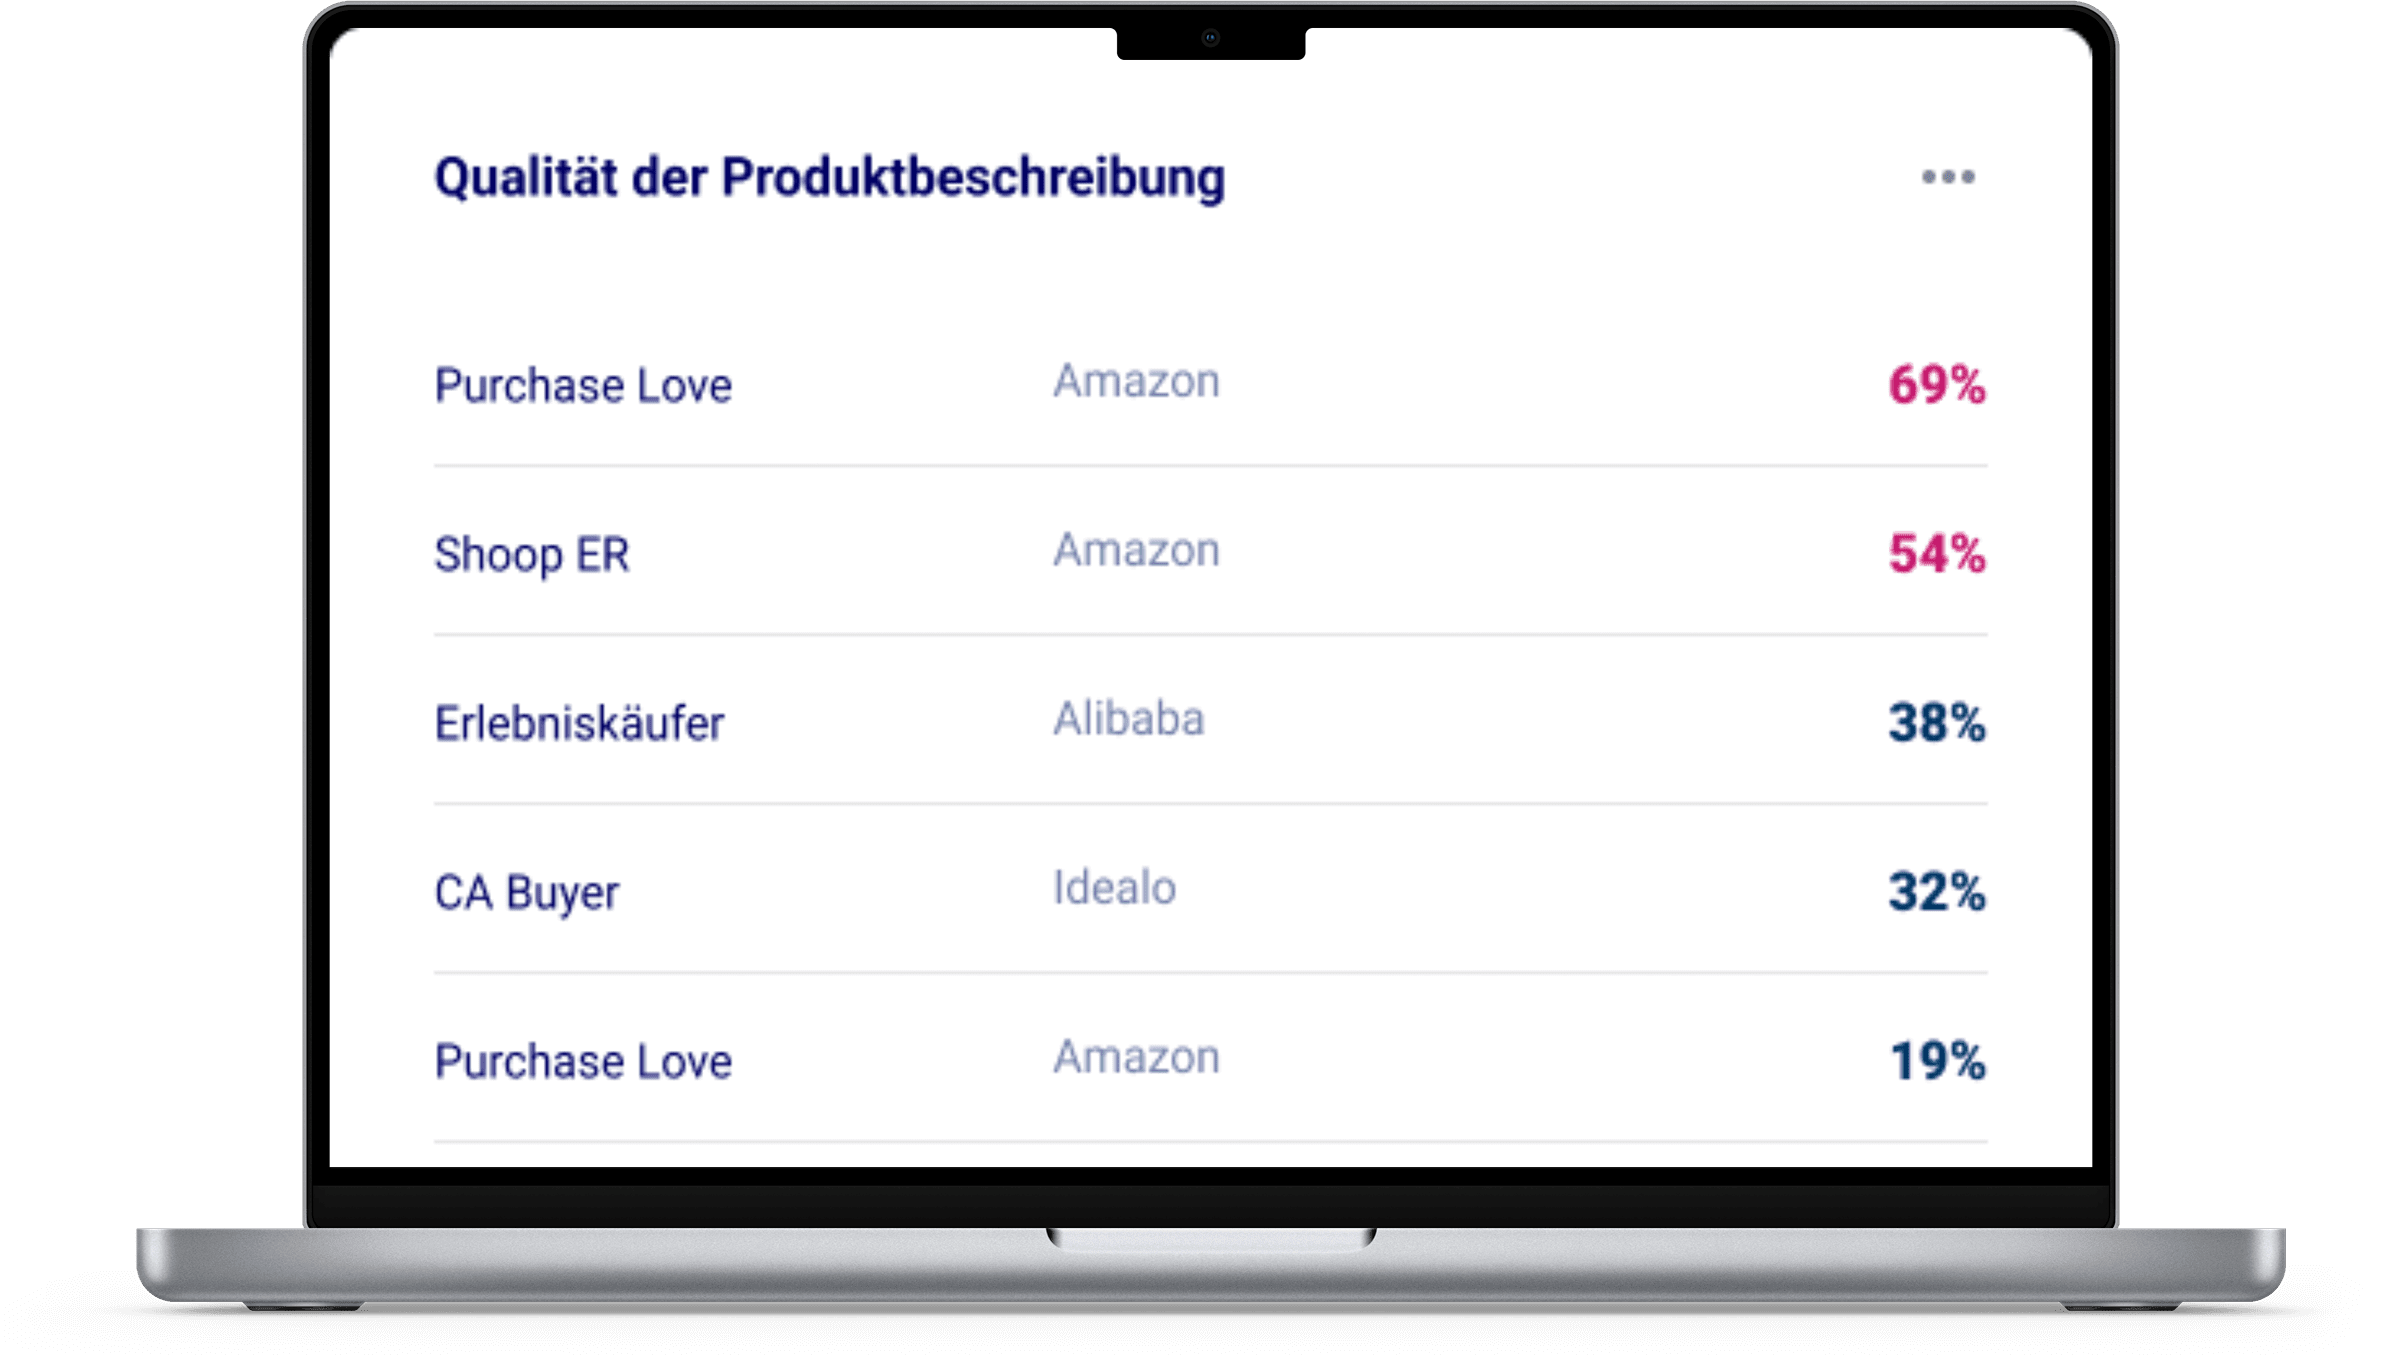Screen dimensions: 2395x1355
Task: Click the divider line under the Erlebniskäufer row
Action: point(1210,804)
